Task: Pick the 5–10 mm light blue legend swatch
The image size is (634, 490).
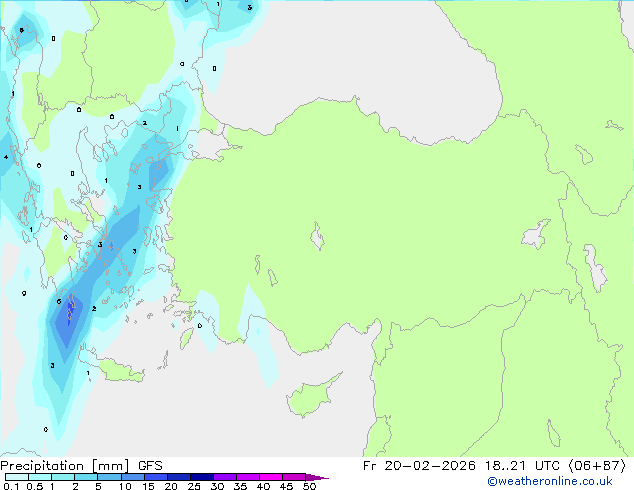Action: [x=109, y=477]
